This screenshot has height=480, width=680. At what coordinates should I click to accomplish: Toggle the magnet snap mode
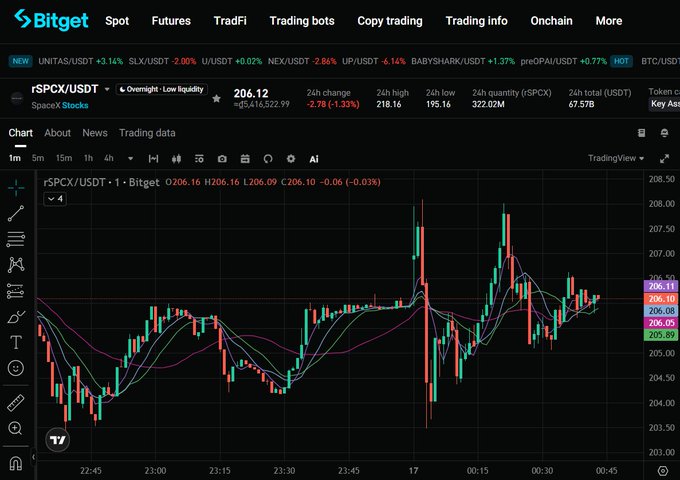(16, 464)
